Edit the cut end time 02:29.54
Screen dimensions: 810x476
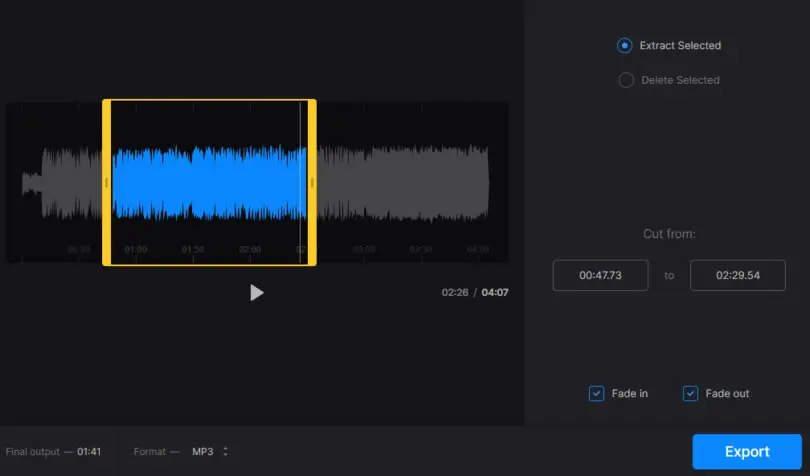tap(738, 275)
